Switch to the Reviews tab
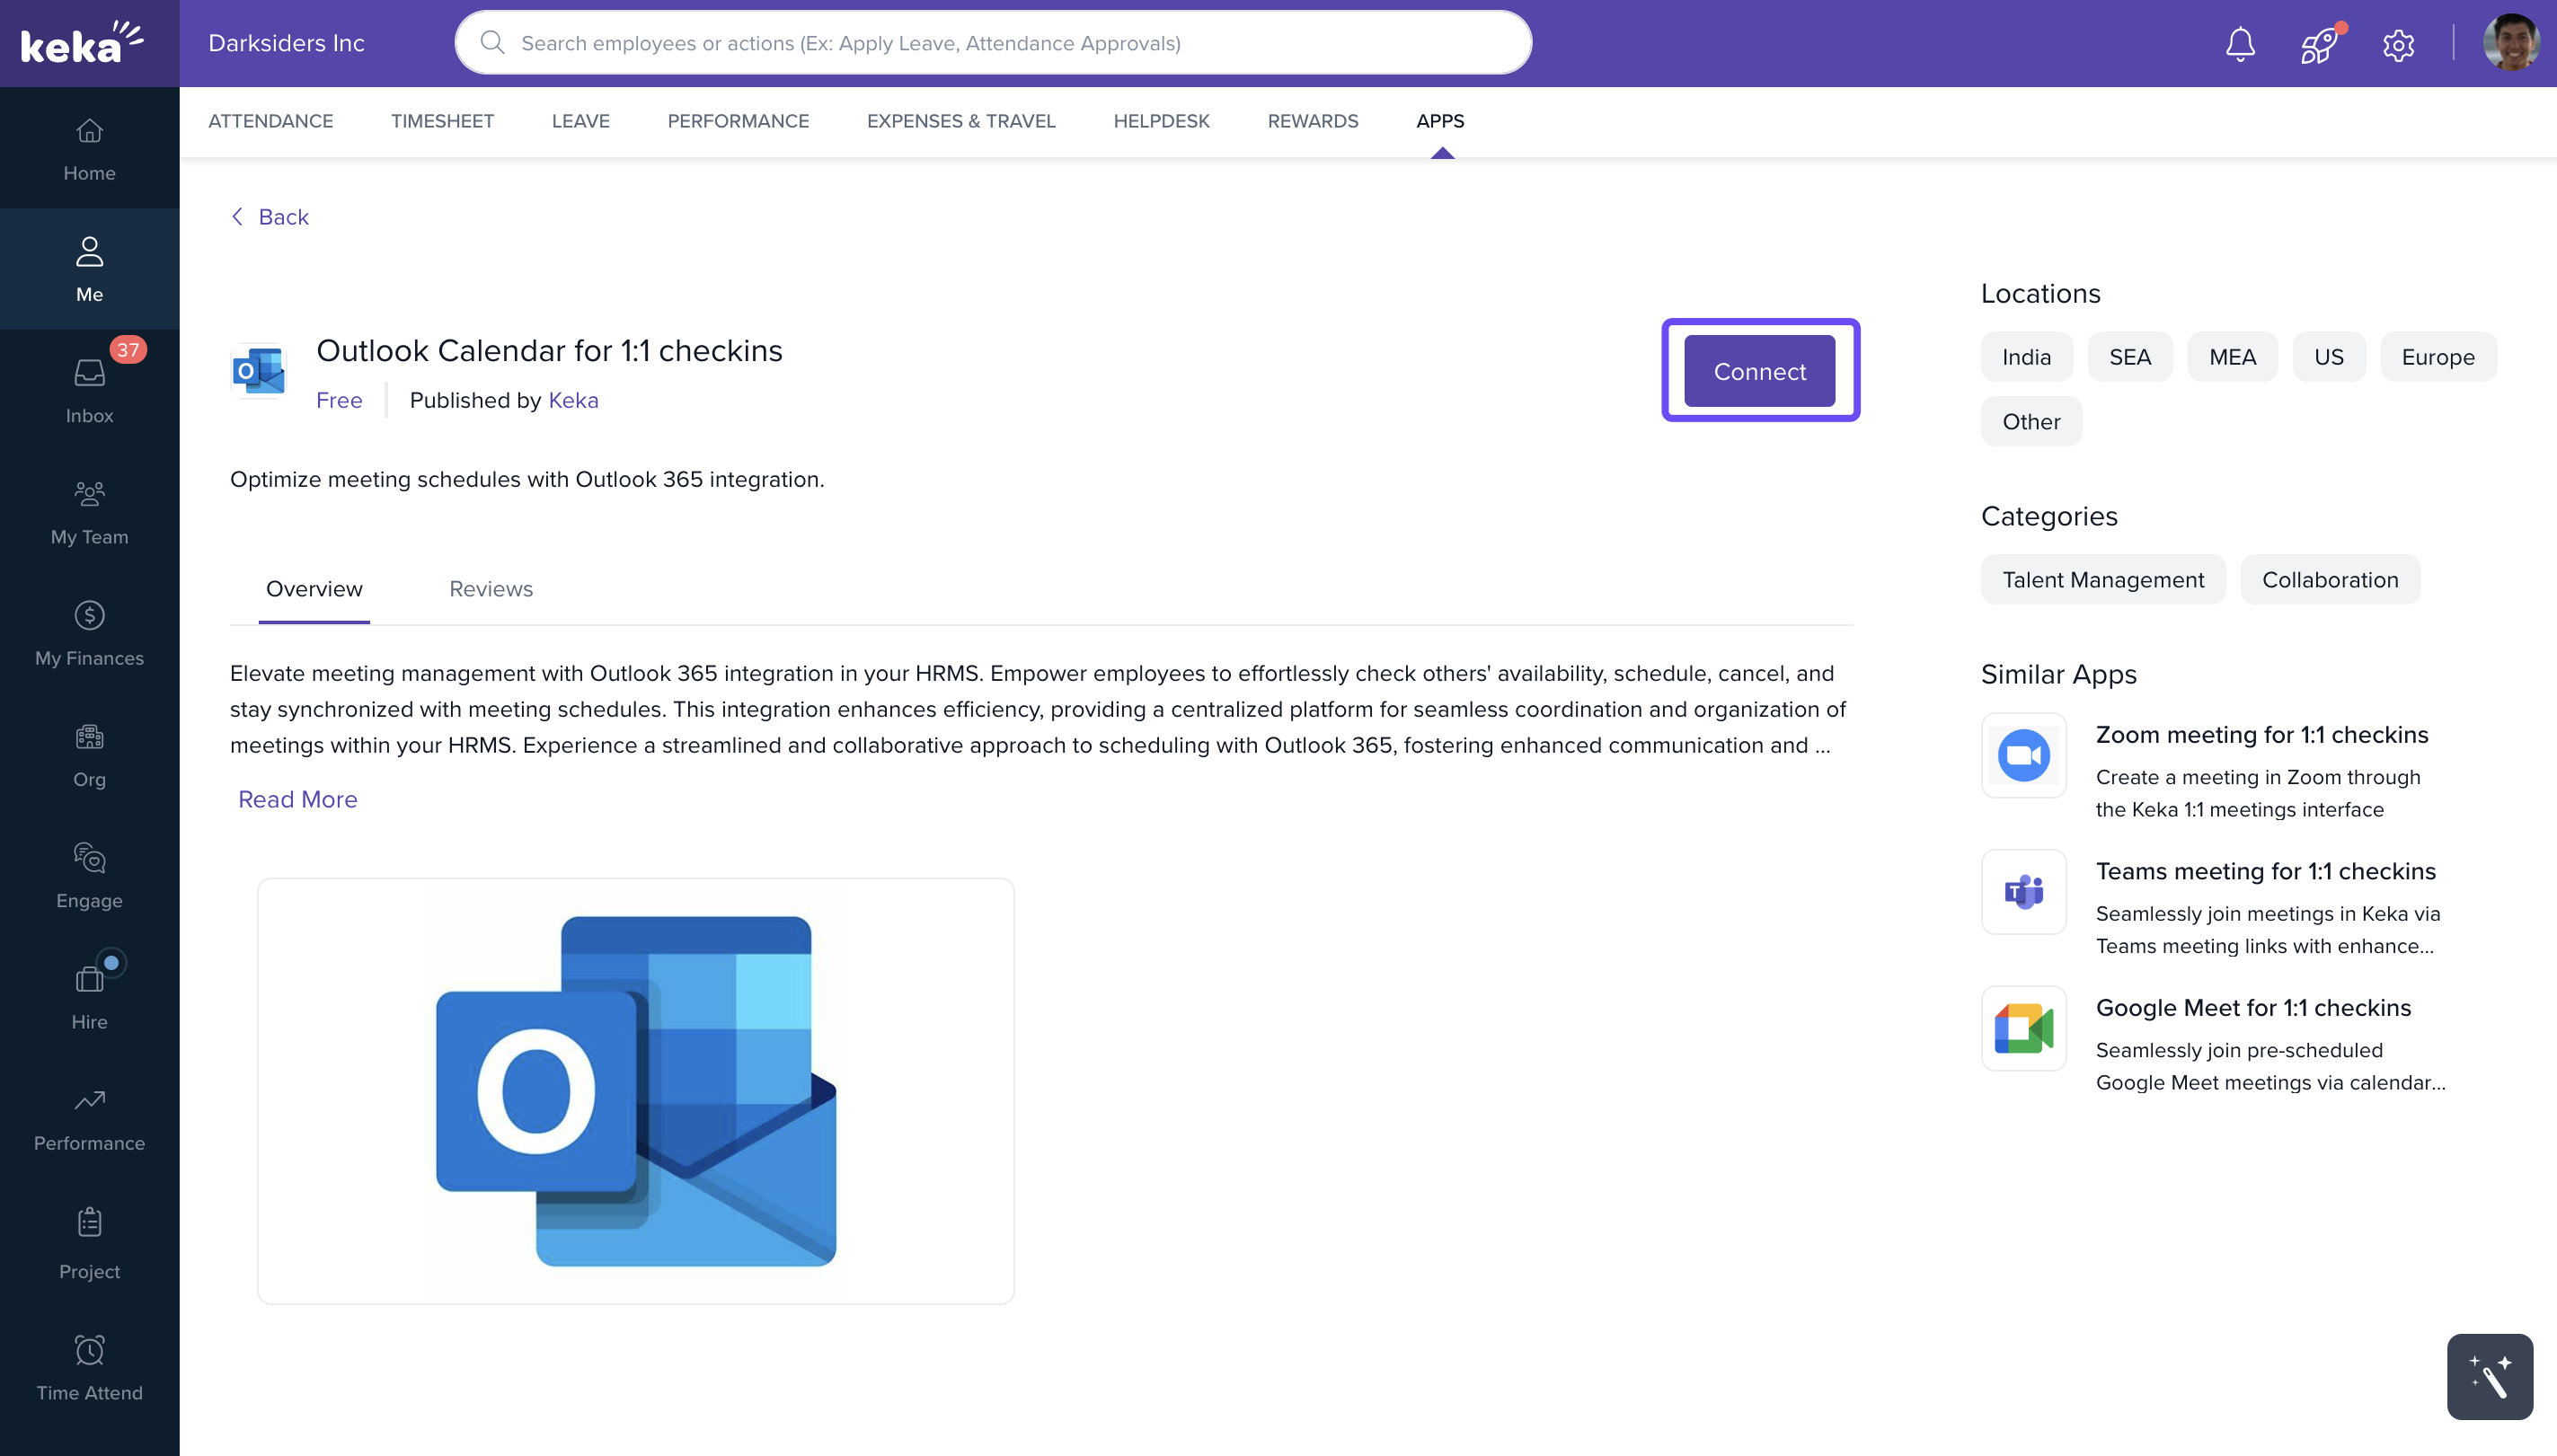Screen dimensions: 2557x1456 [491, 589]
